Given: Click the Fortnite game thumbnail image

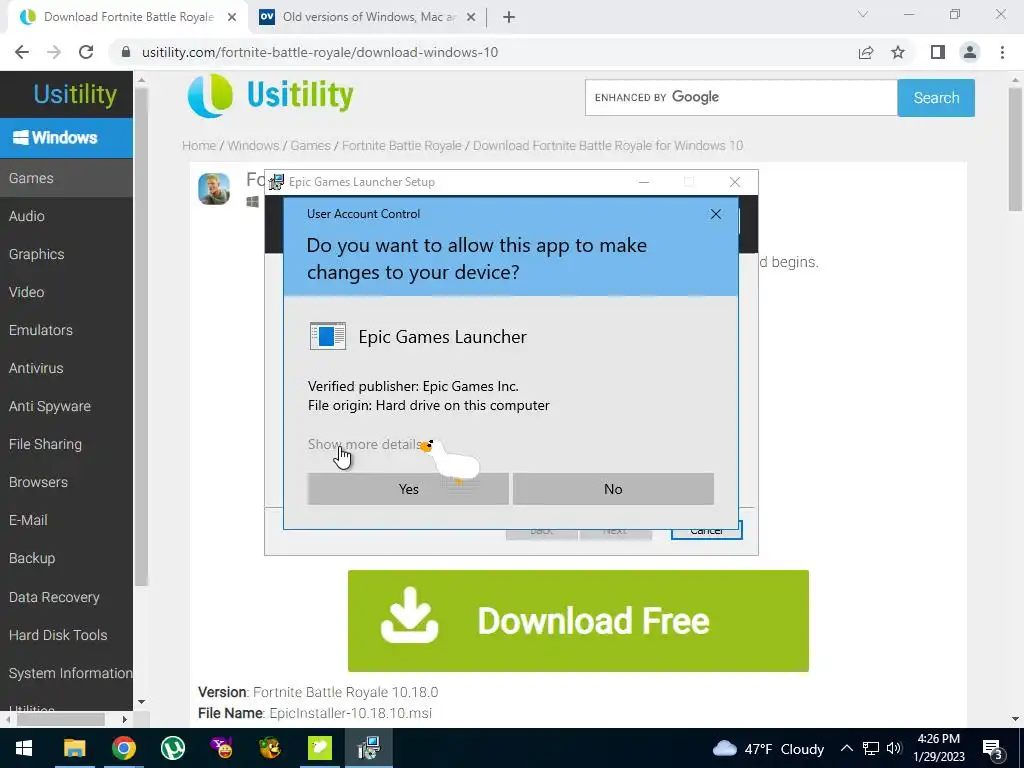Looking at the screenshot, I should (x=214, y=189).
